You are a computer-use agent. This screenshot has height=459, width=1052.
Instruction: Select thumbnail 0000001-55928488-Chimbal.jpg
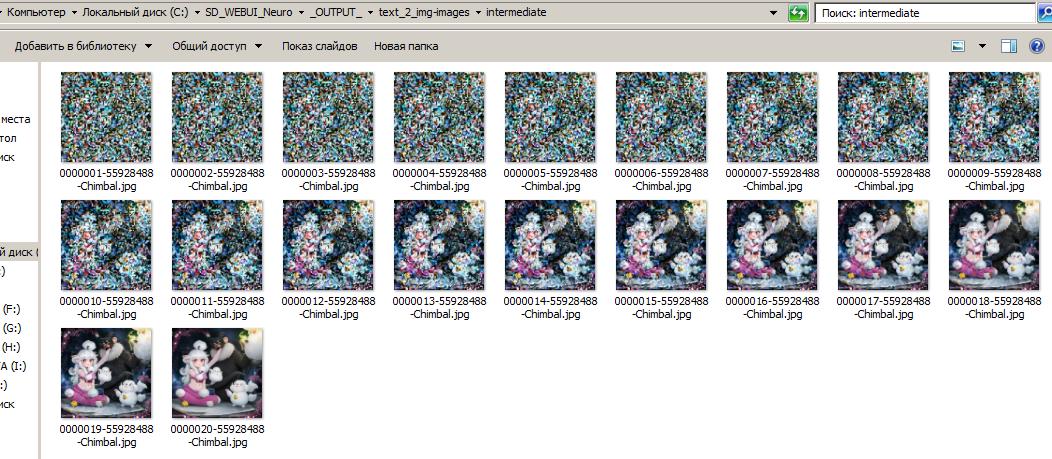click(x=106, y=117)
